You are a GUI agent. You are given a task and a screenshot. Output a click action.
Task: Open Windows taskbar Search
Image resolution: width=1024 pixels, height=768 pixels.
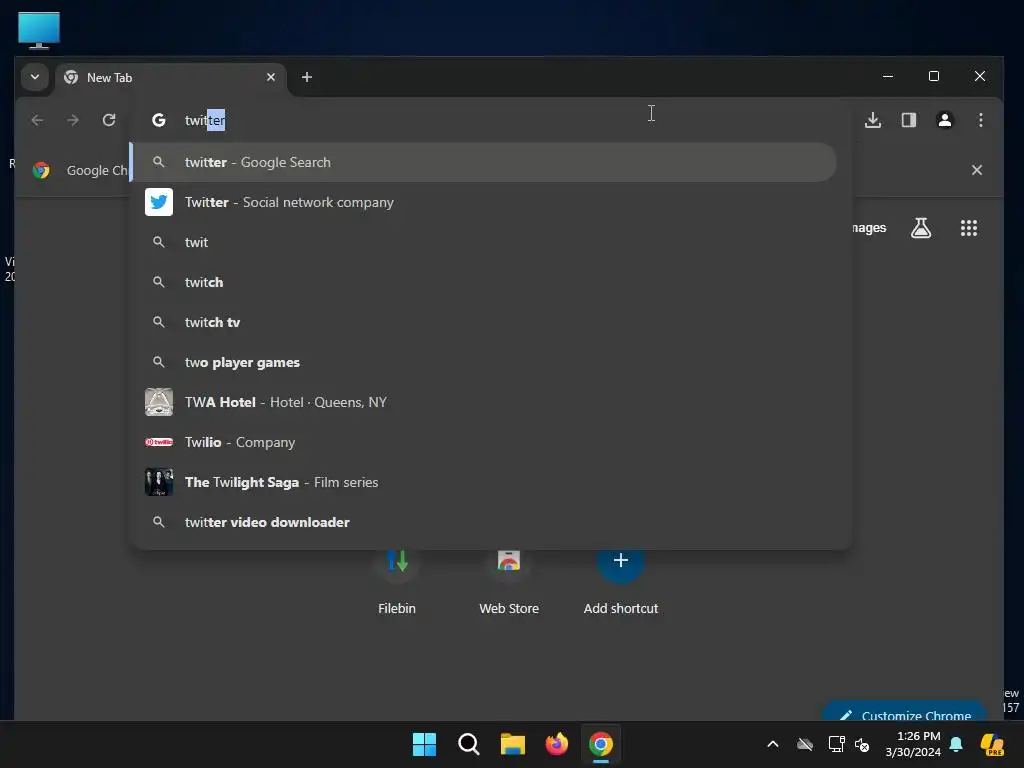tap(468, 744)
